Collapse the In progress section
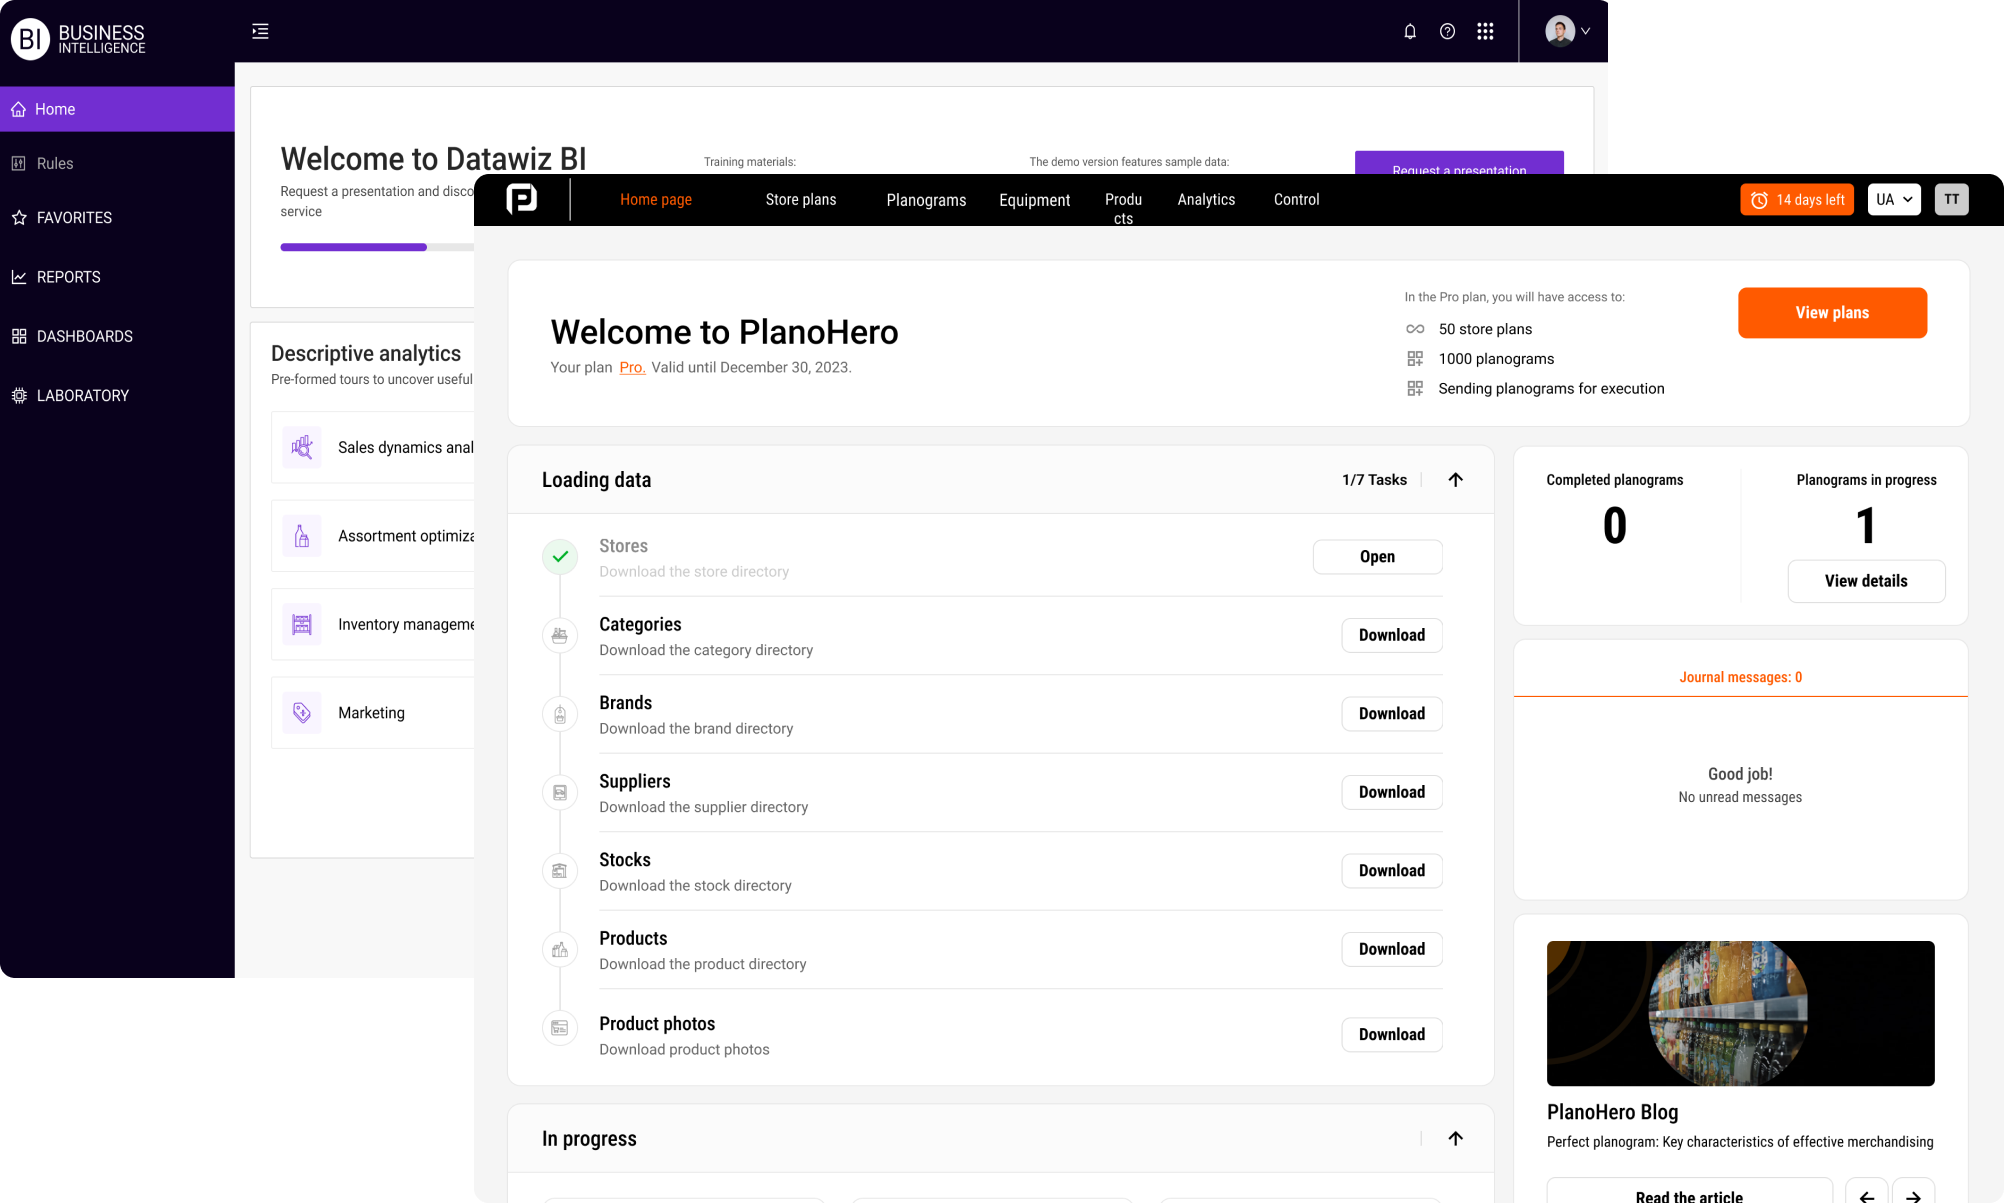 point(1456,1138)
